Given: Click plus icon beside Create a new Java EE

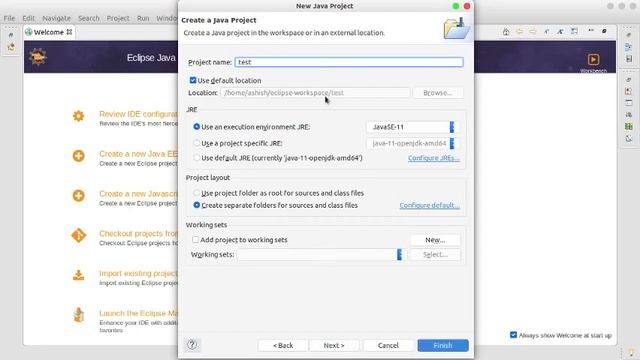Looking at the screenshot, I should (x=78, y=156).
